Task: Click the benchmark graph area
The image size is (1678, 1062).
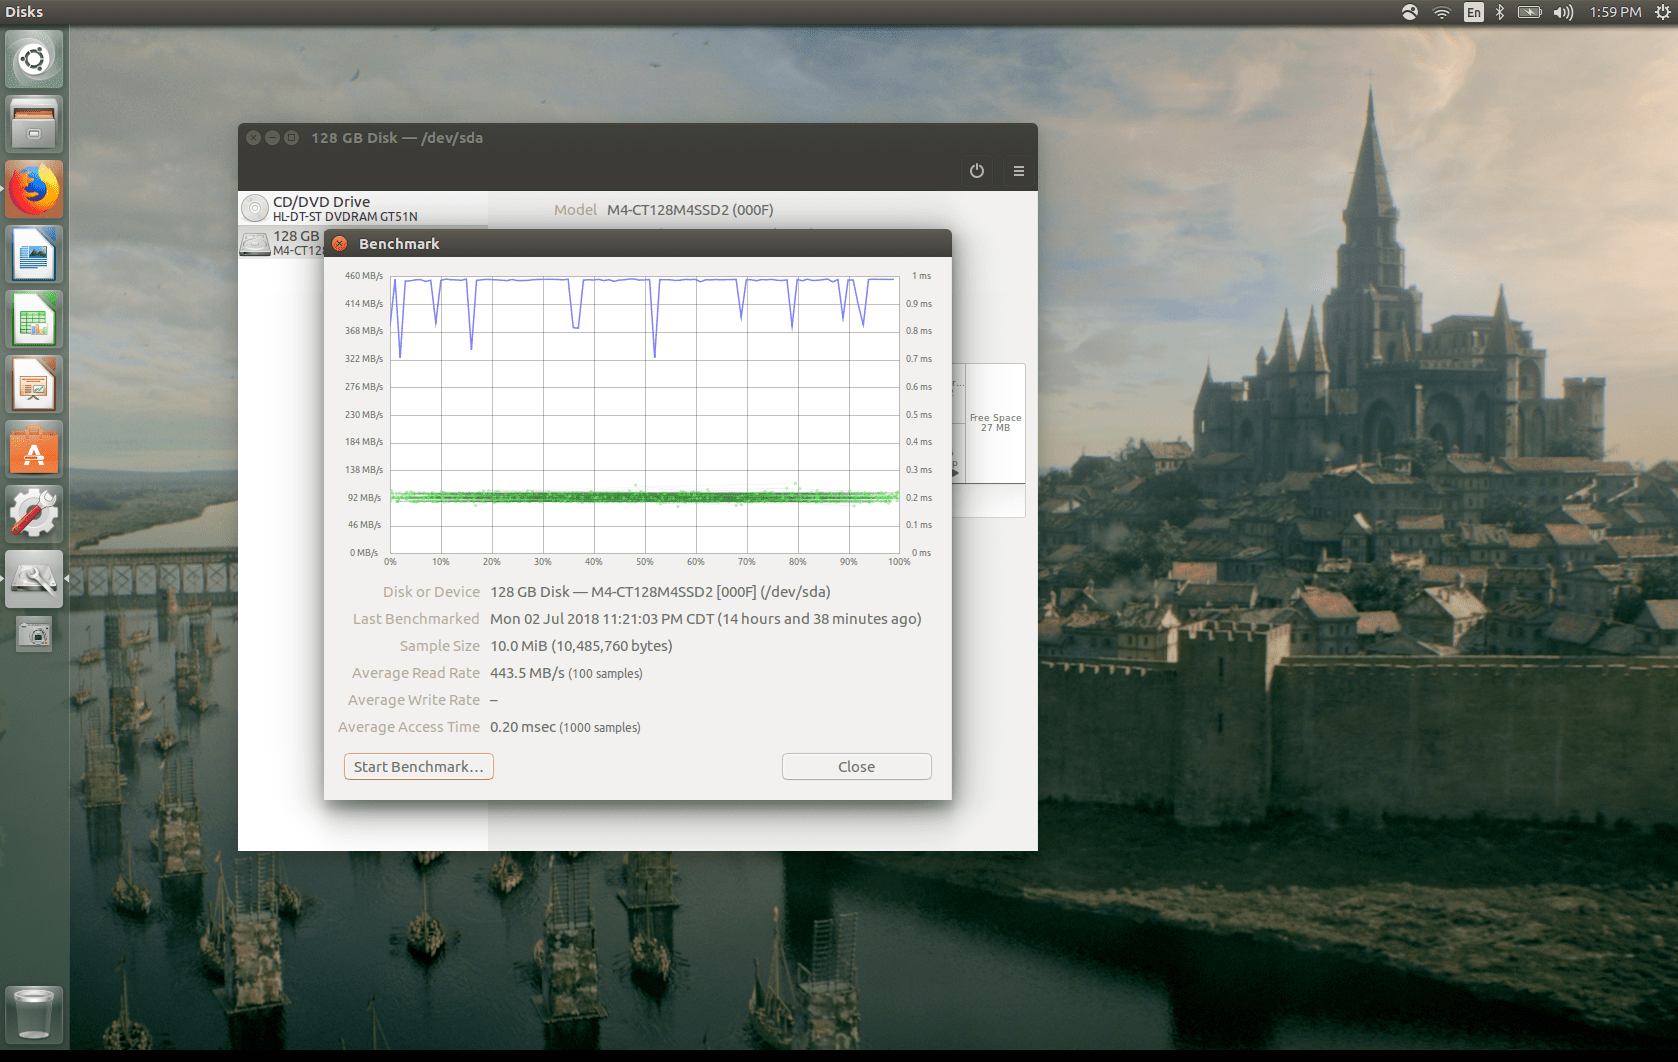Action: tap(645, 414)
